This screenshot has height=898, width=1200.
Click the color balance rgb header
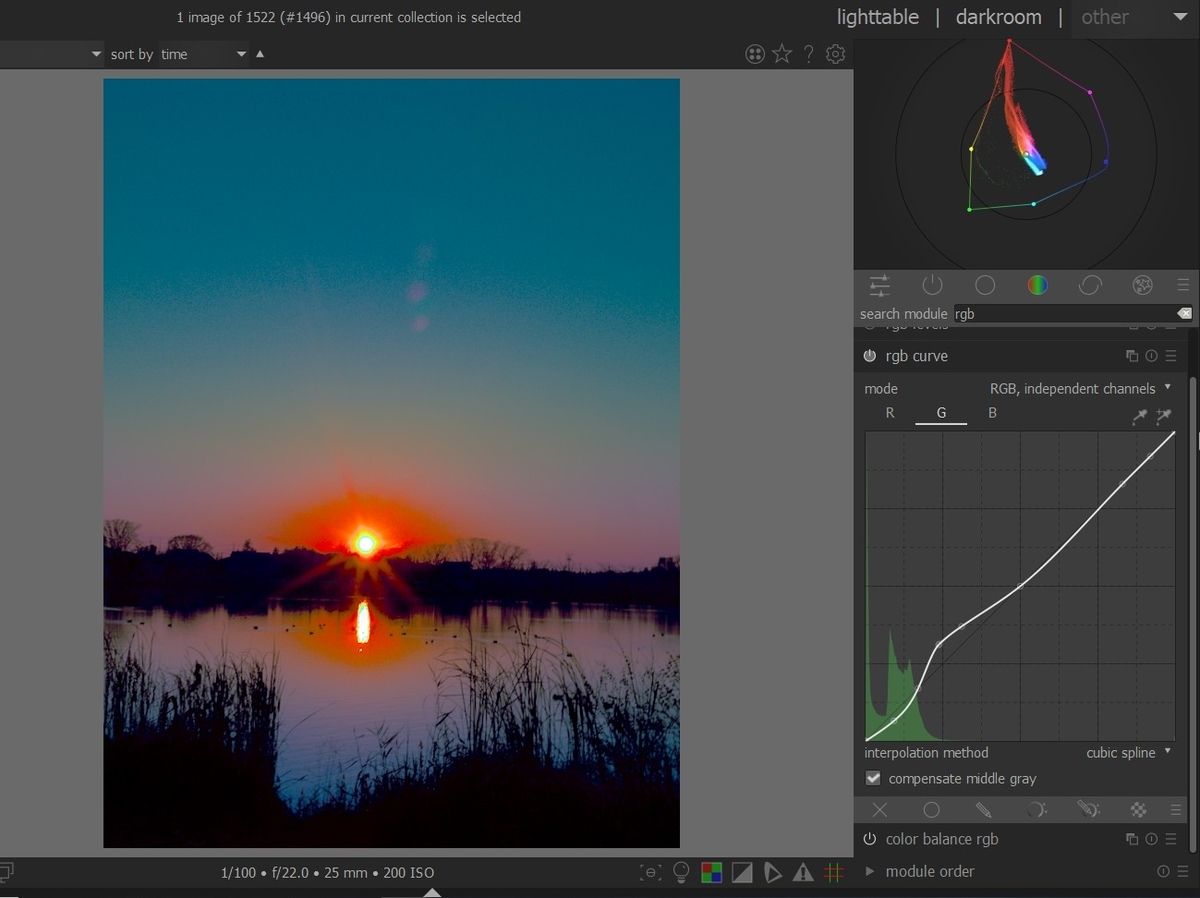[1020, 839]
